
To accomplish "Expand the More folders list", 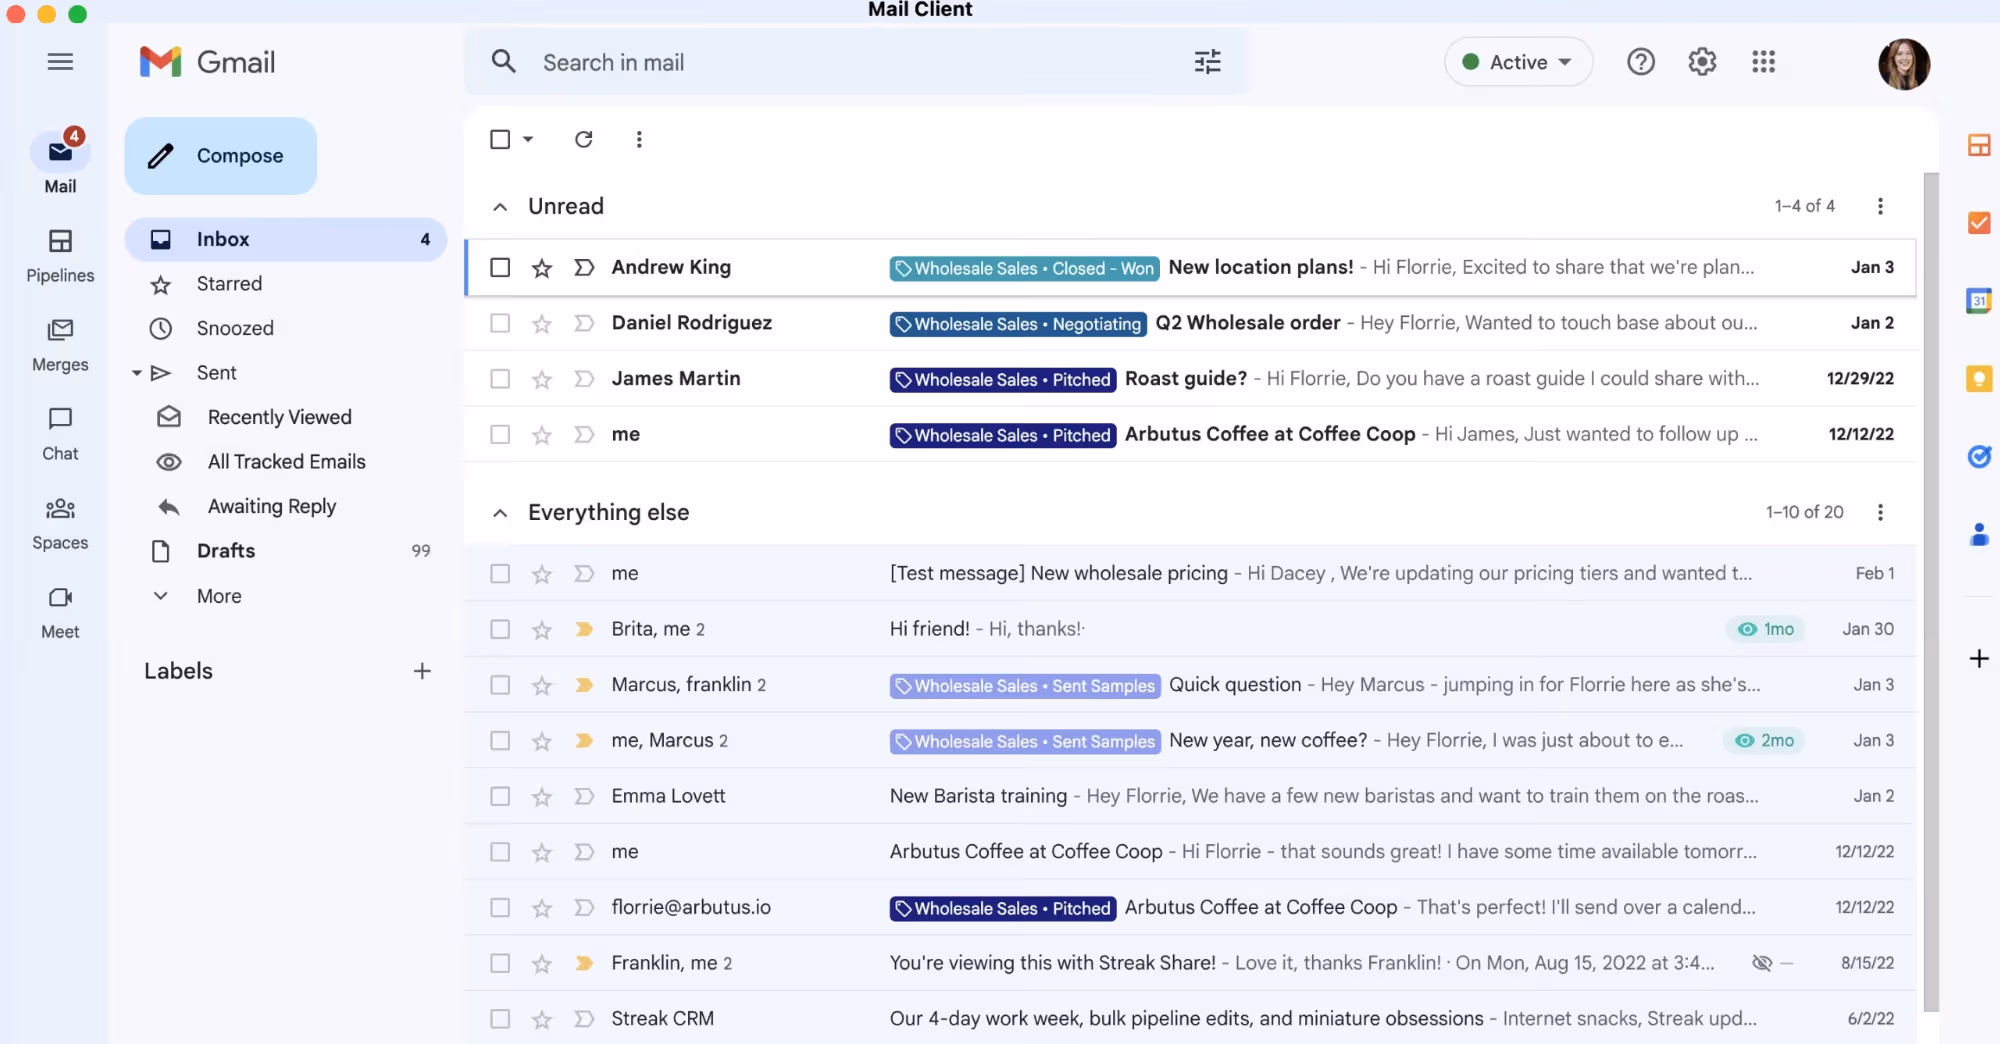I will click(219, 596).
